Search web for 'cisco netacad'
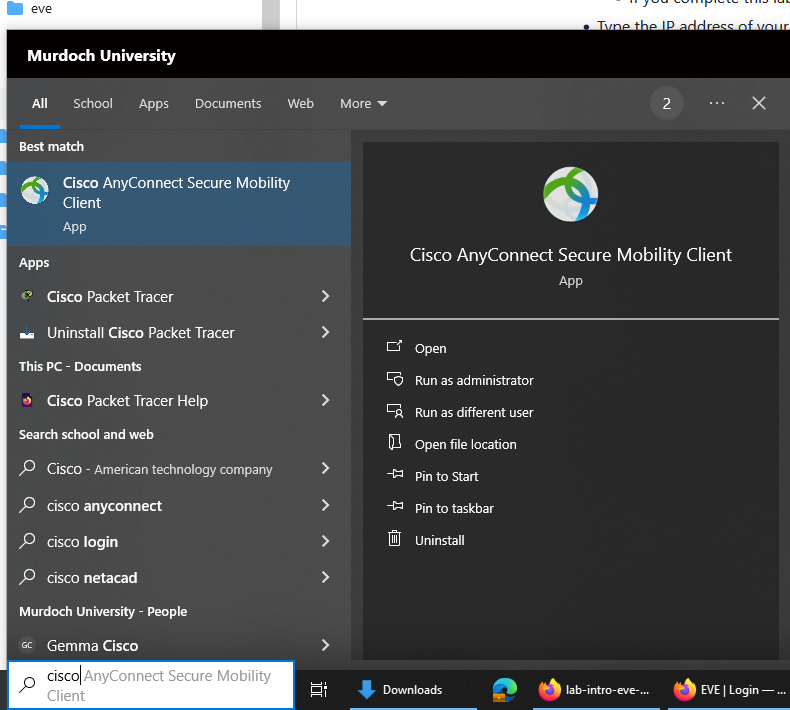790x710 pixels. point(179,577)
